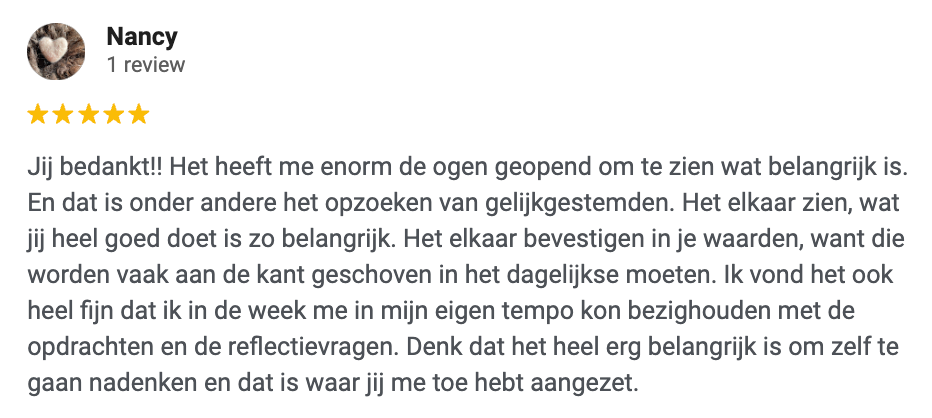932x418 pixels.
Task: Open reviewer name Nancy
Action: coord(142,37)
